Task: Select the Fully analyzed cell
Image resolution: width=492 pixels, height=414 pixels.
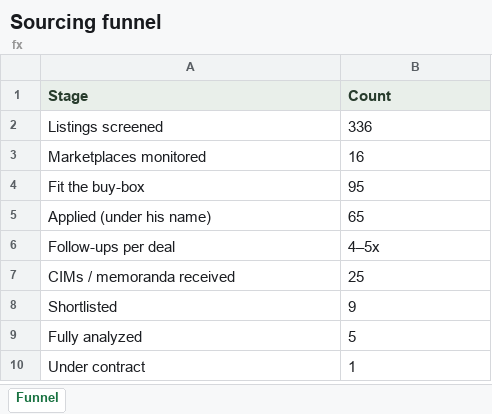Action: pyautogui.click(x=190, y=336)
